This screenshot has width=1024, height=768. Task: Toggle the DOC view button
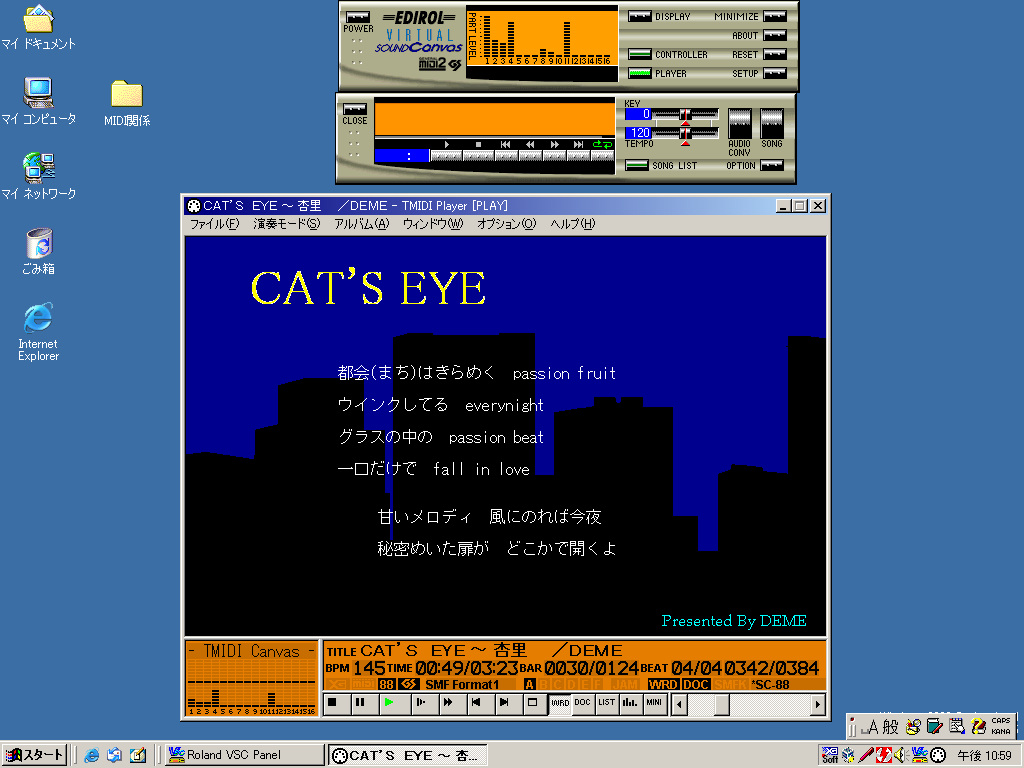[x=583, y=703]
